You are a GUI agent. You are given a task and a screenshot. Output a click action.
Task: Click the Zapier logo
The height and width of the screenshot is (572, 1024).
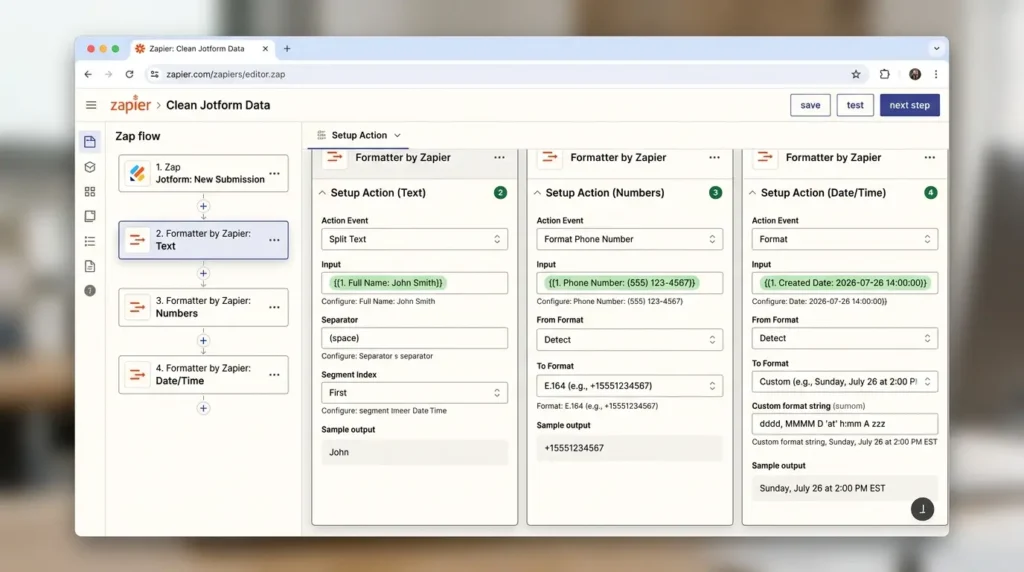pyautogui.click(x=130, y=104)
